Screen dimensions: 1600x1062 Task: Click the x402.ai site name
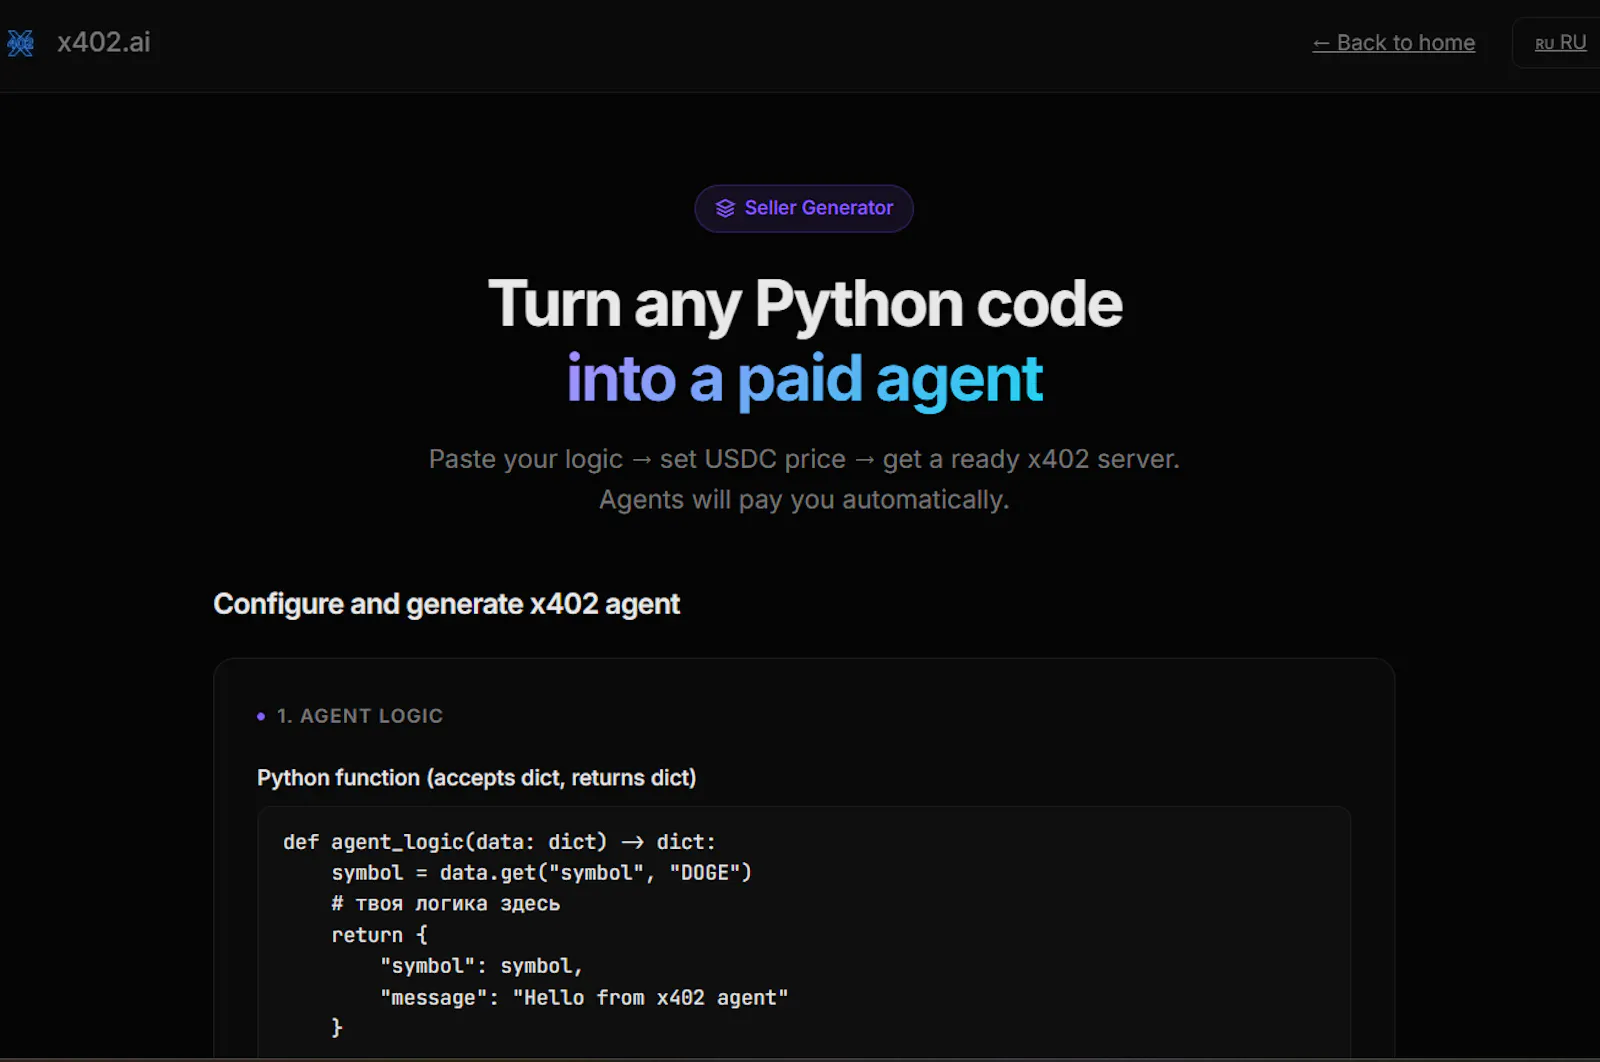click(x=104, y=42)
